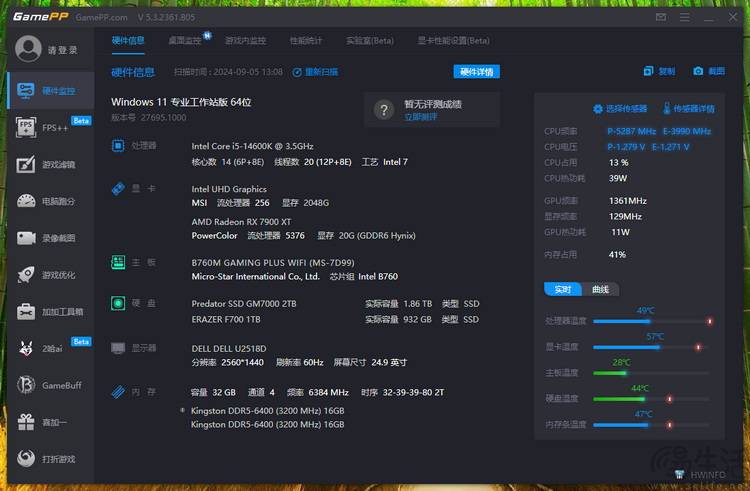Click the 内存条温度 47℃ temperature bar

[652, 425]
